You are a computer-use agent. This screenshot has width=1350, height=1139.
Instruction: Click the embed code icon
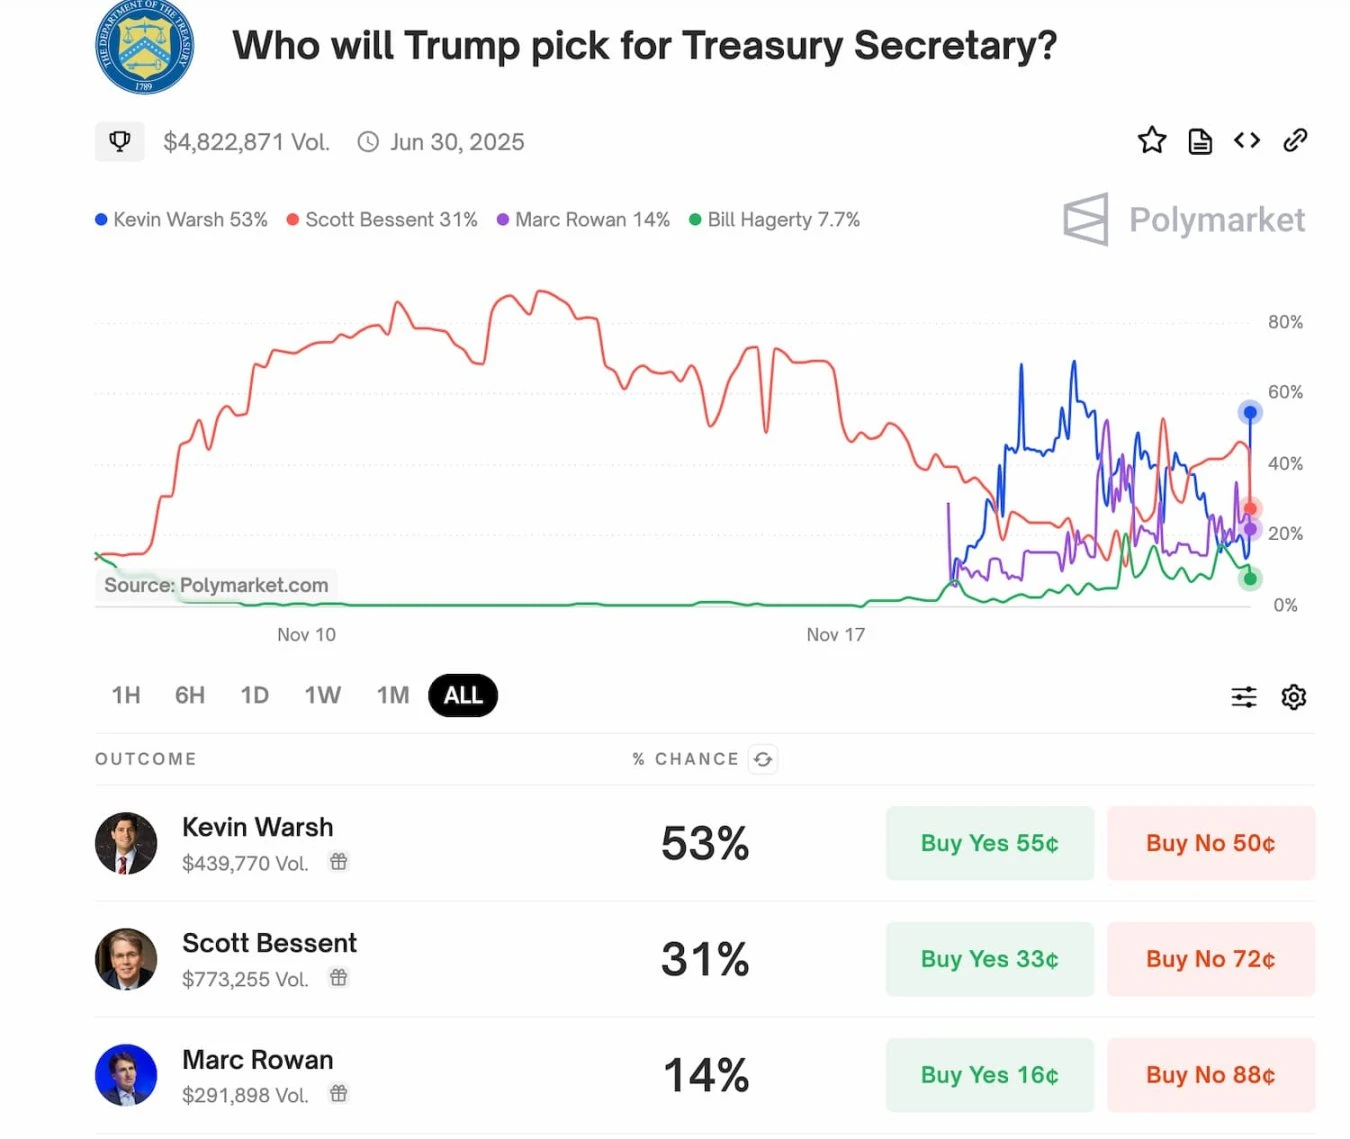(x=1247, y=141)
